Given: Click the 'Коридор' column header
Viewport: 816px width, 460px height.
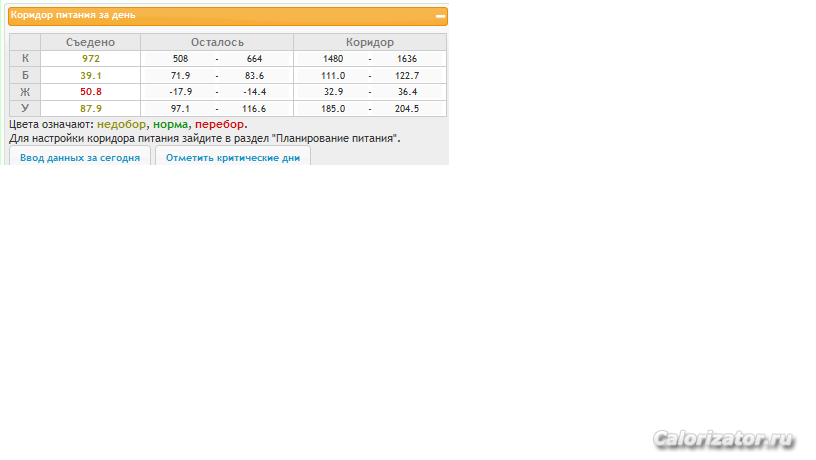Looking at the screenshot, I should pyautogui.click(x=370, y=42).
